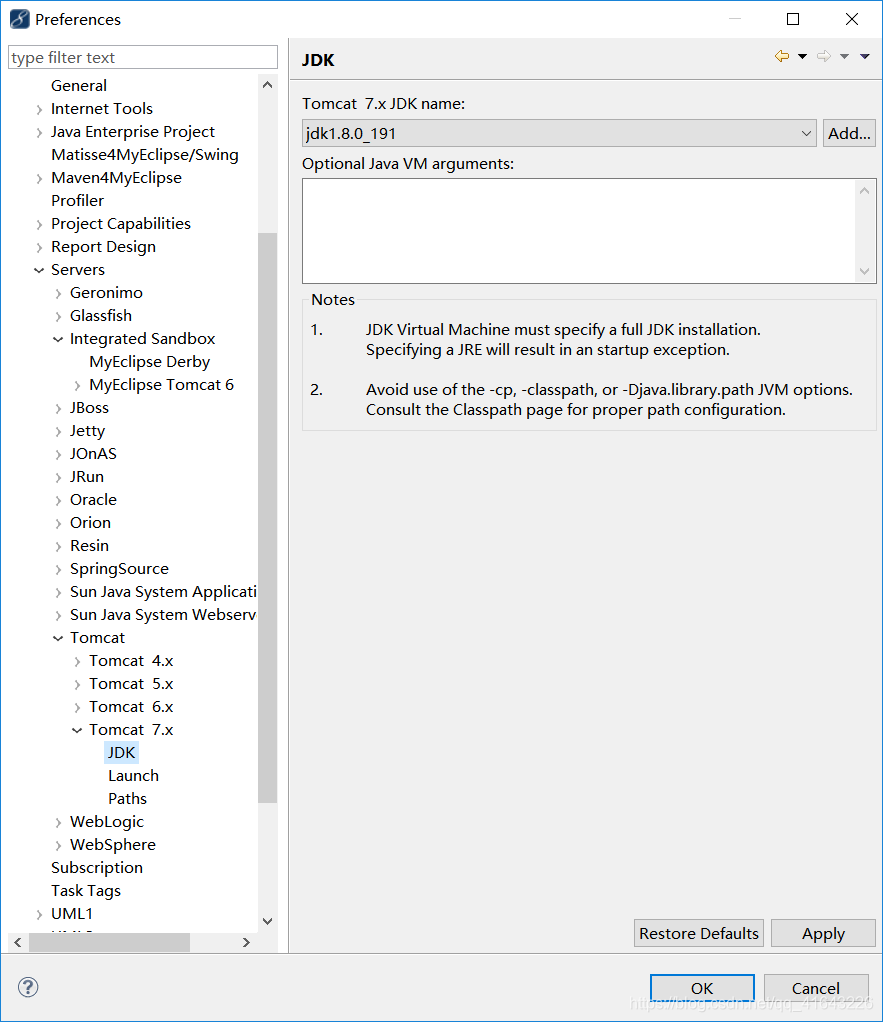883x1022 pixels.
Task: Close the Preferences window
Action: click(x=852, y=20)
